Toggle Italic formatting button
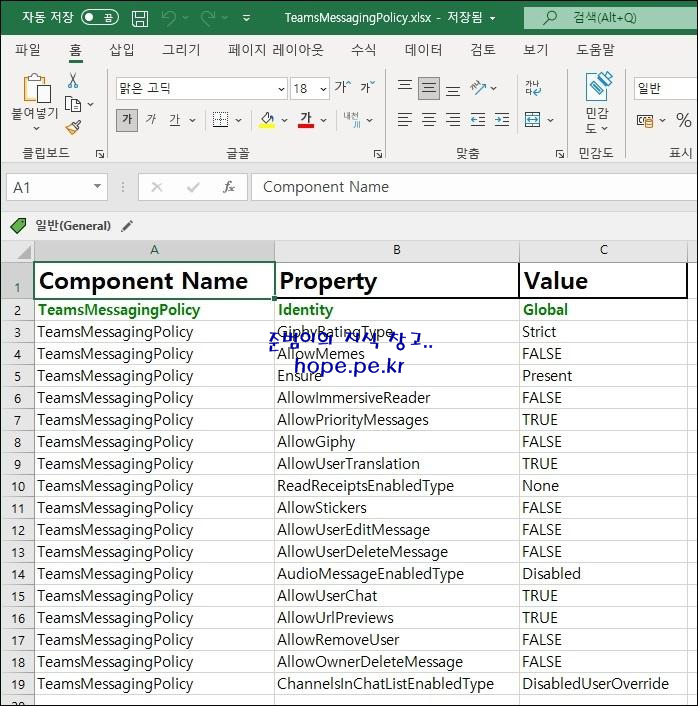The image size is (698, 706). pyautogui.click(x=151, y=120)
